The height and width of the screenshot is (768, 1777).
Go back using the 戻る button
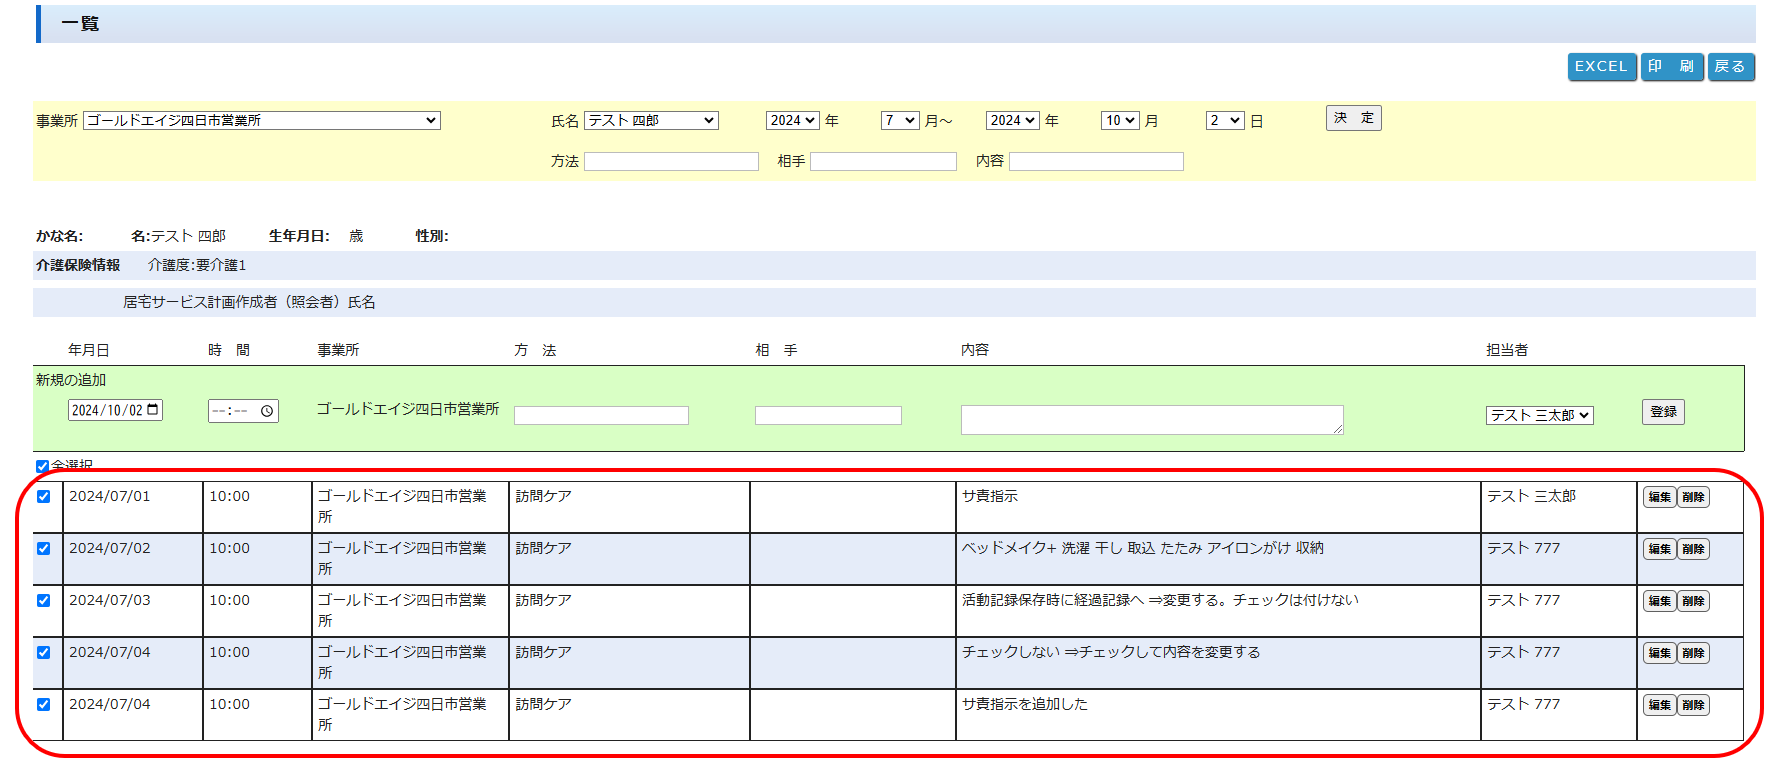click(x=1730, y=67)
